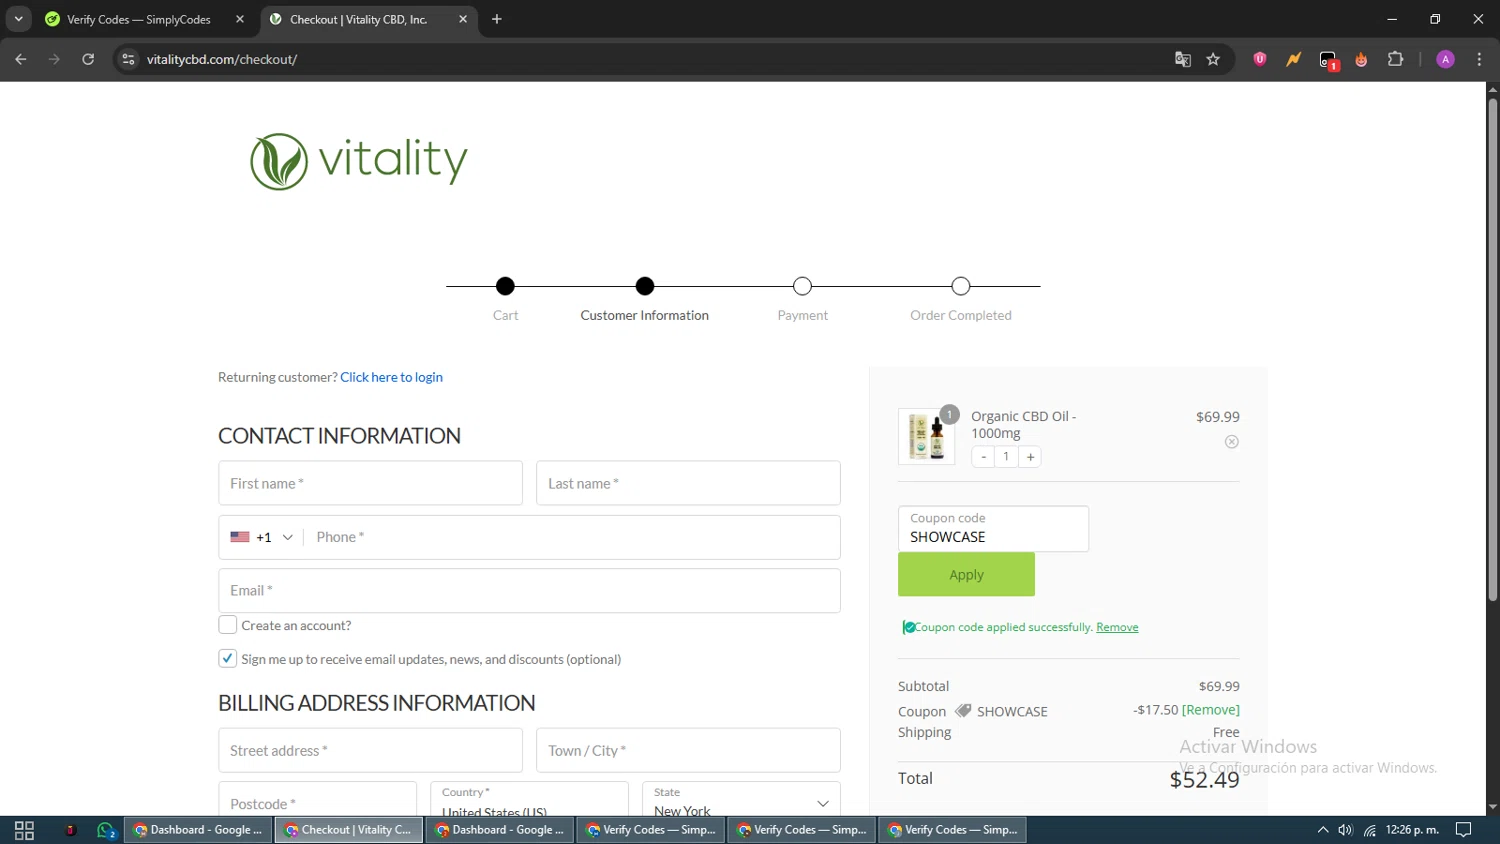This screenshot has height=844, width=1500.
Task: Open Windows task view icon
Action: [x=24, y=830]
